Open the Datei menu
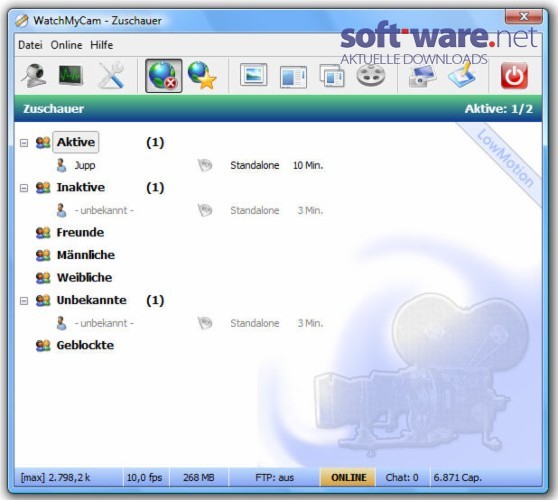 [x=30, y=45]
